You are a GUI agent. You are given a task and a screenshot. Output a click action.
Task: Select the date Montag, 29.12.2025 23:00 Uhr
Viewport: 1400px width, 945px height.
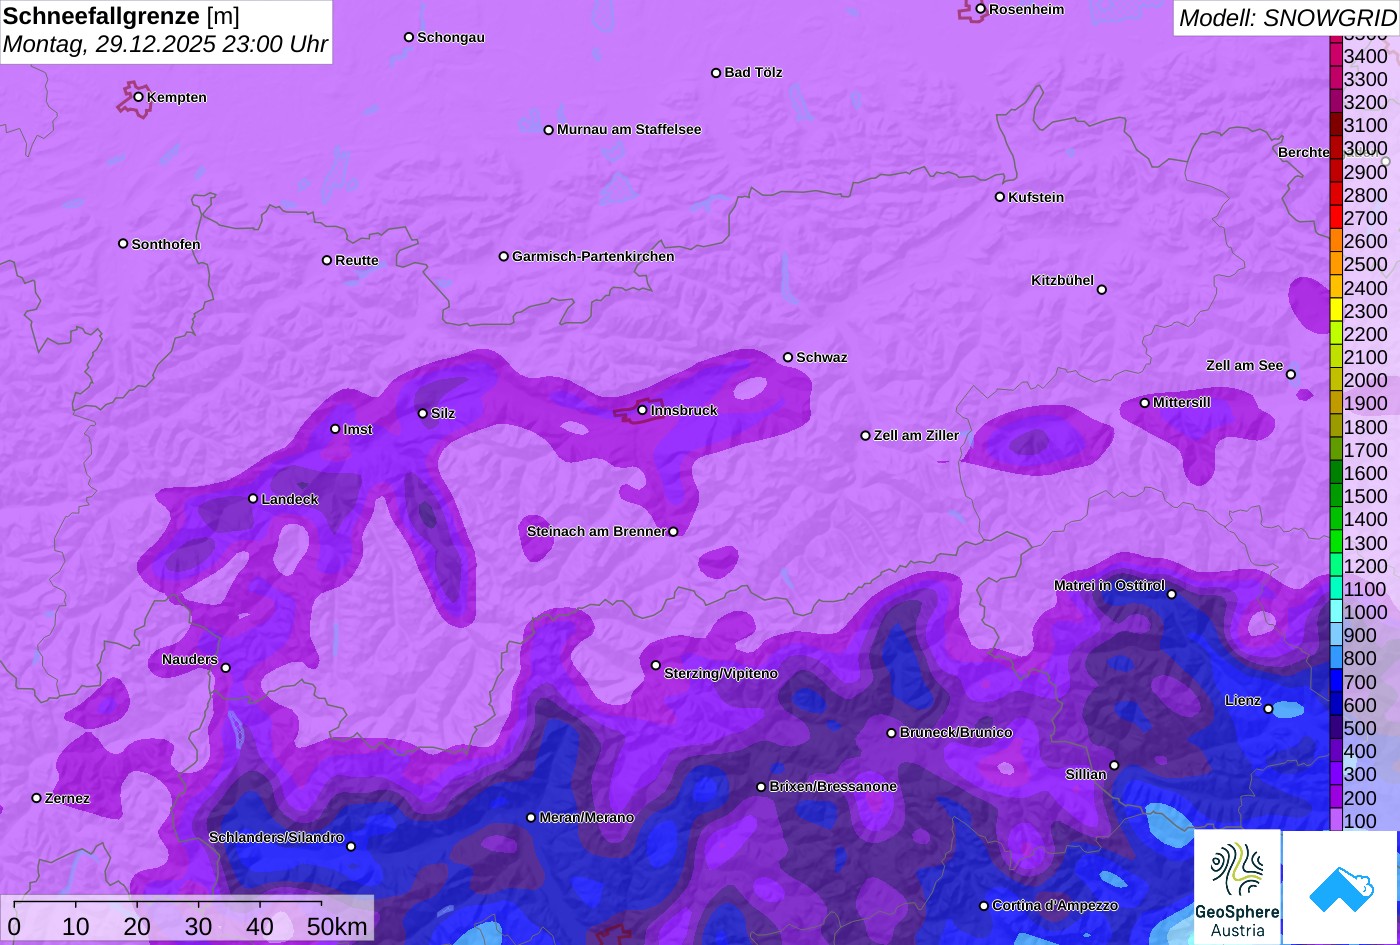pyautogui.click(x=165, y=45)
